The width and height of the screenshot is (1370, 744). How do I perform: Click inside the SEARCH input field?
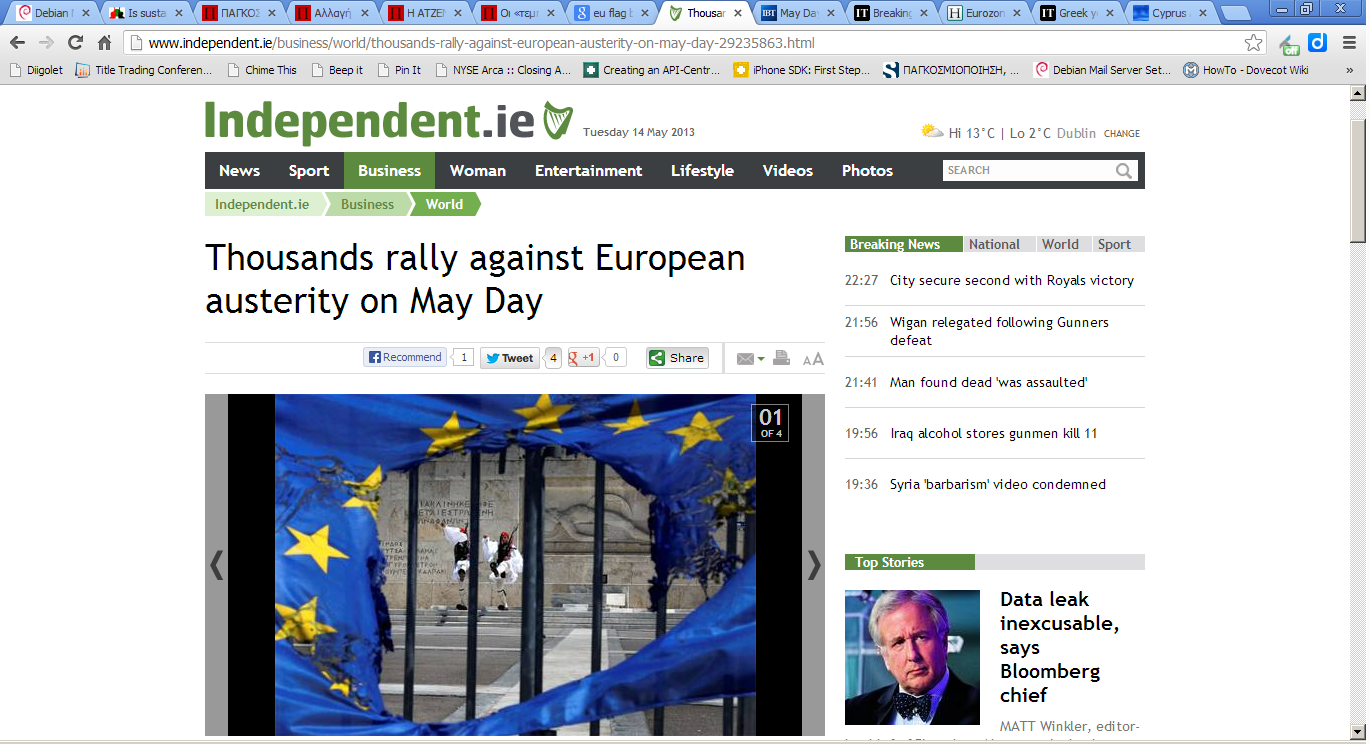coord(1028,171)
